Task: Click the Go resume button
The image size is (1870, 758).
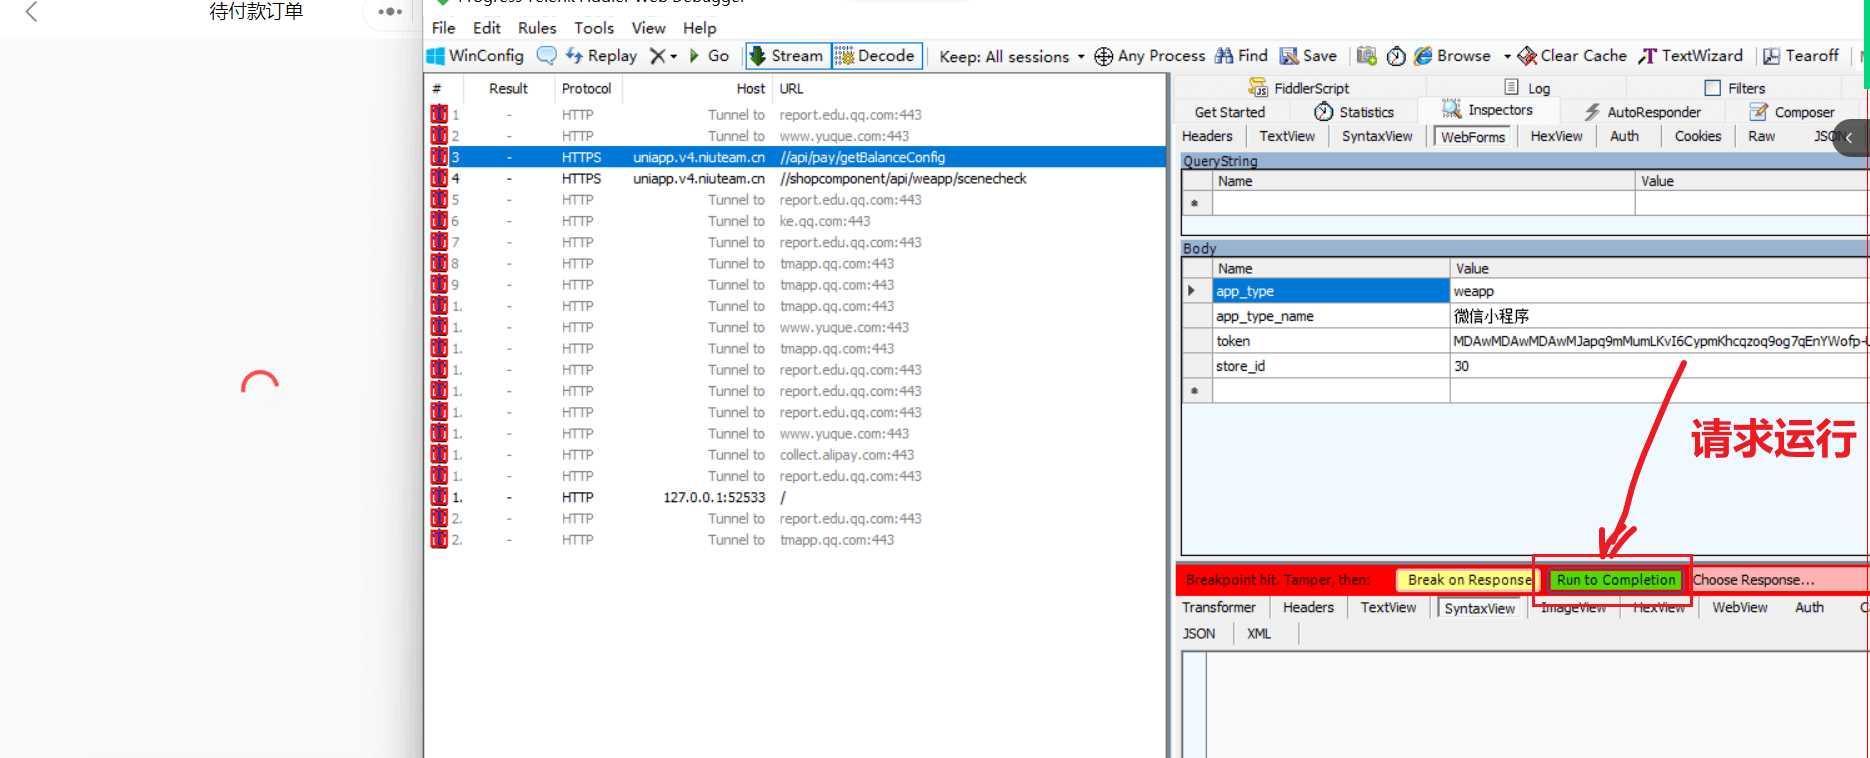Action: (x=709, y=56)
